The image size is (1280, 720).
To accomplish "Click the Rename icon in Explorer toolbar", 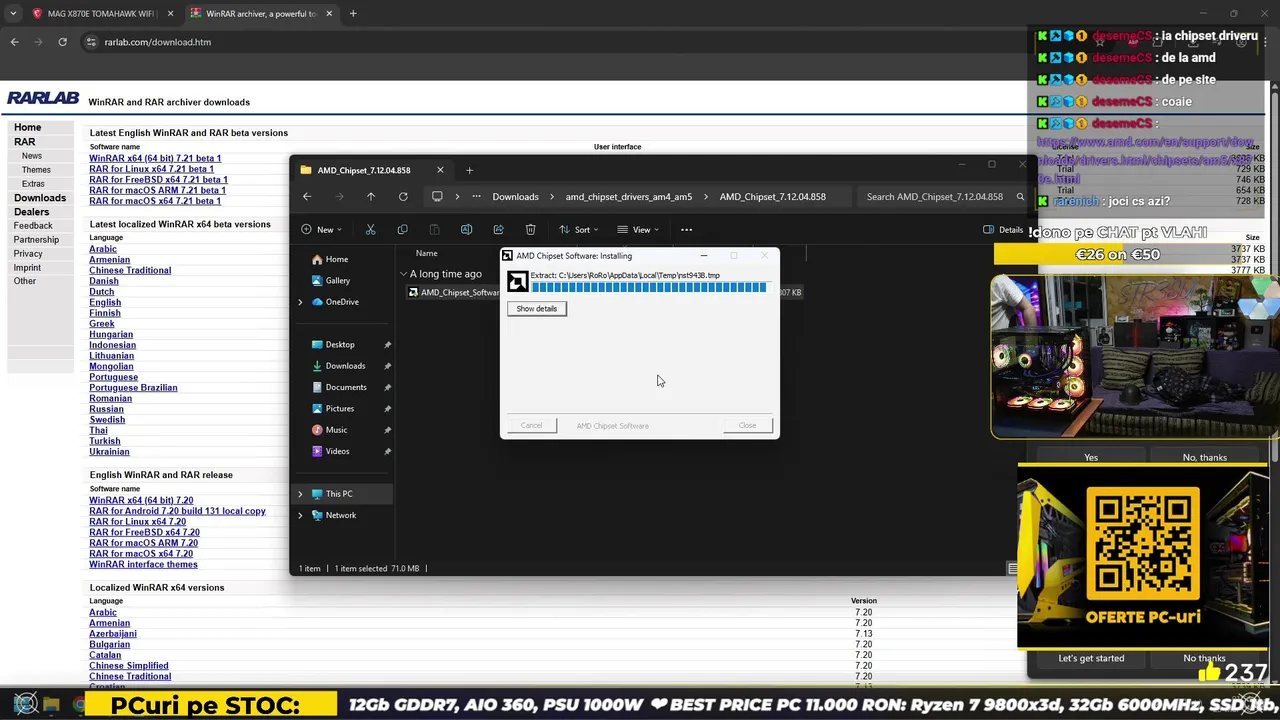I will coord(466,229).
